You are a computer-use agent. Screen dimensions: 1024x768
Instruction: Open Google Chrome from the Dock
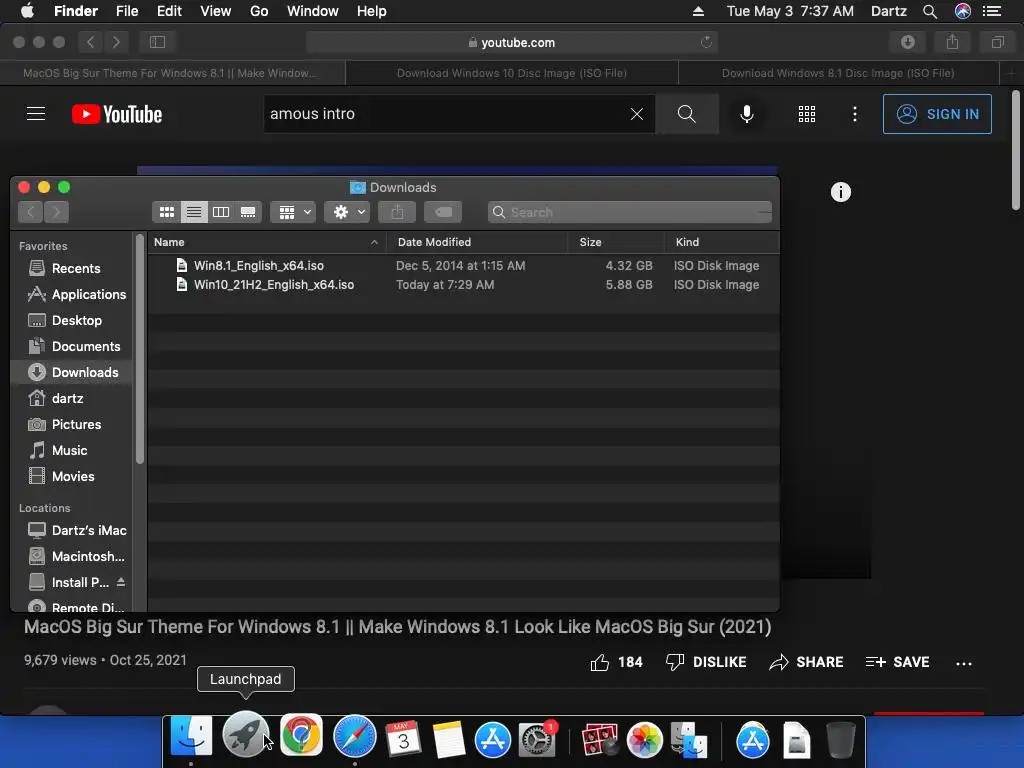[301, 735]
